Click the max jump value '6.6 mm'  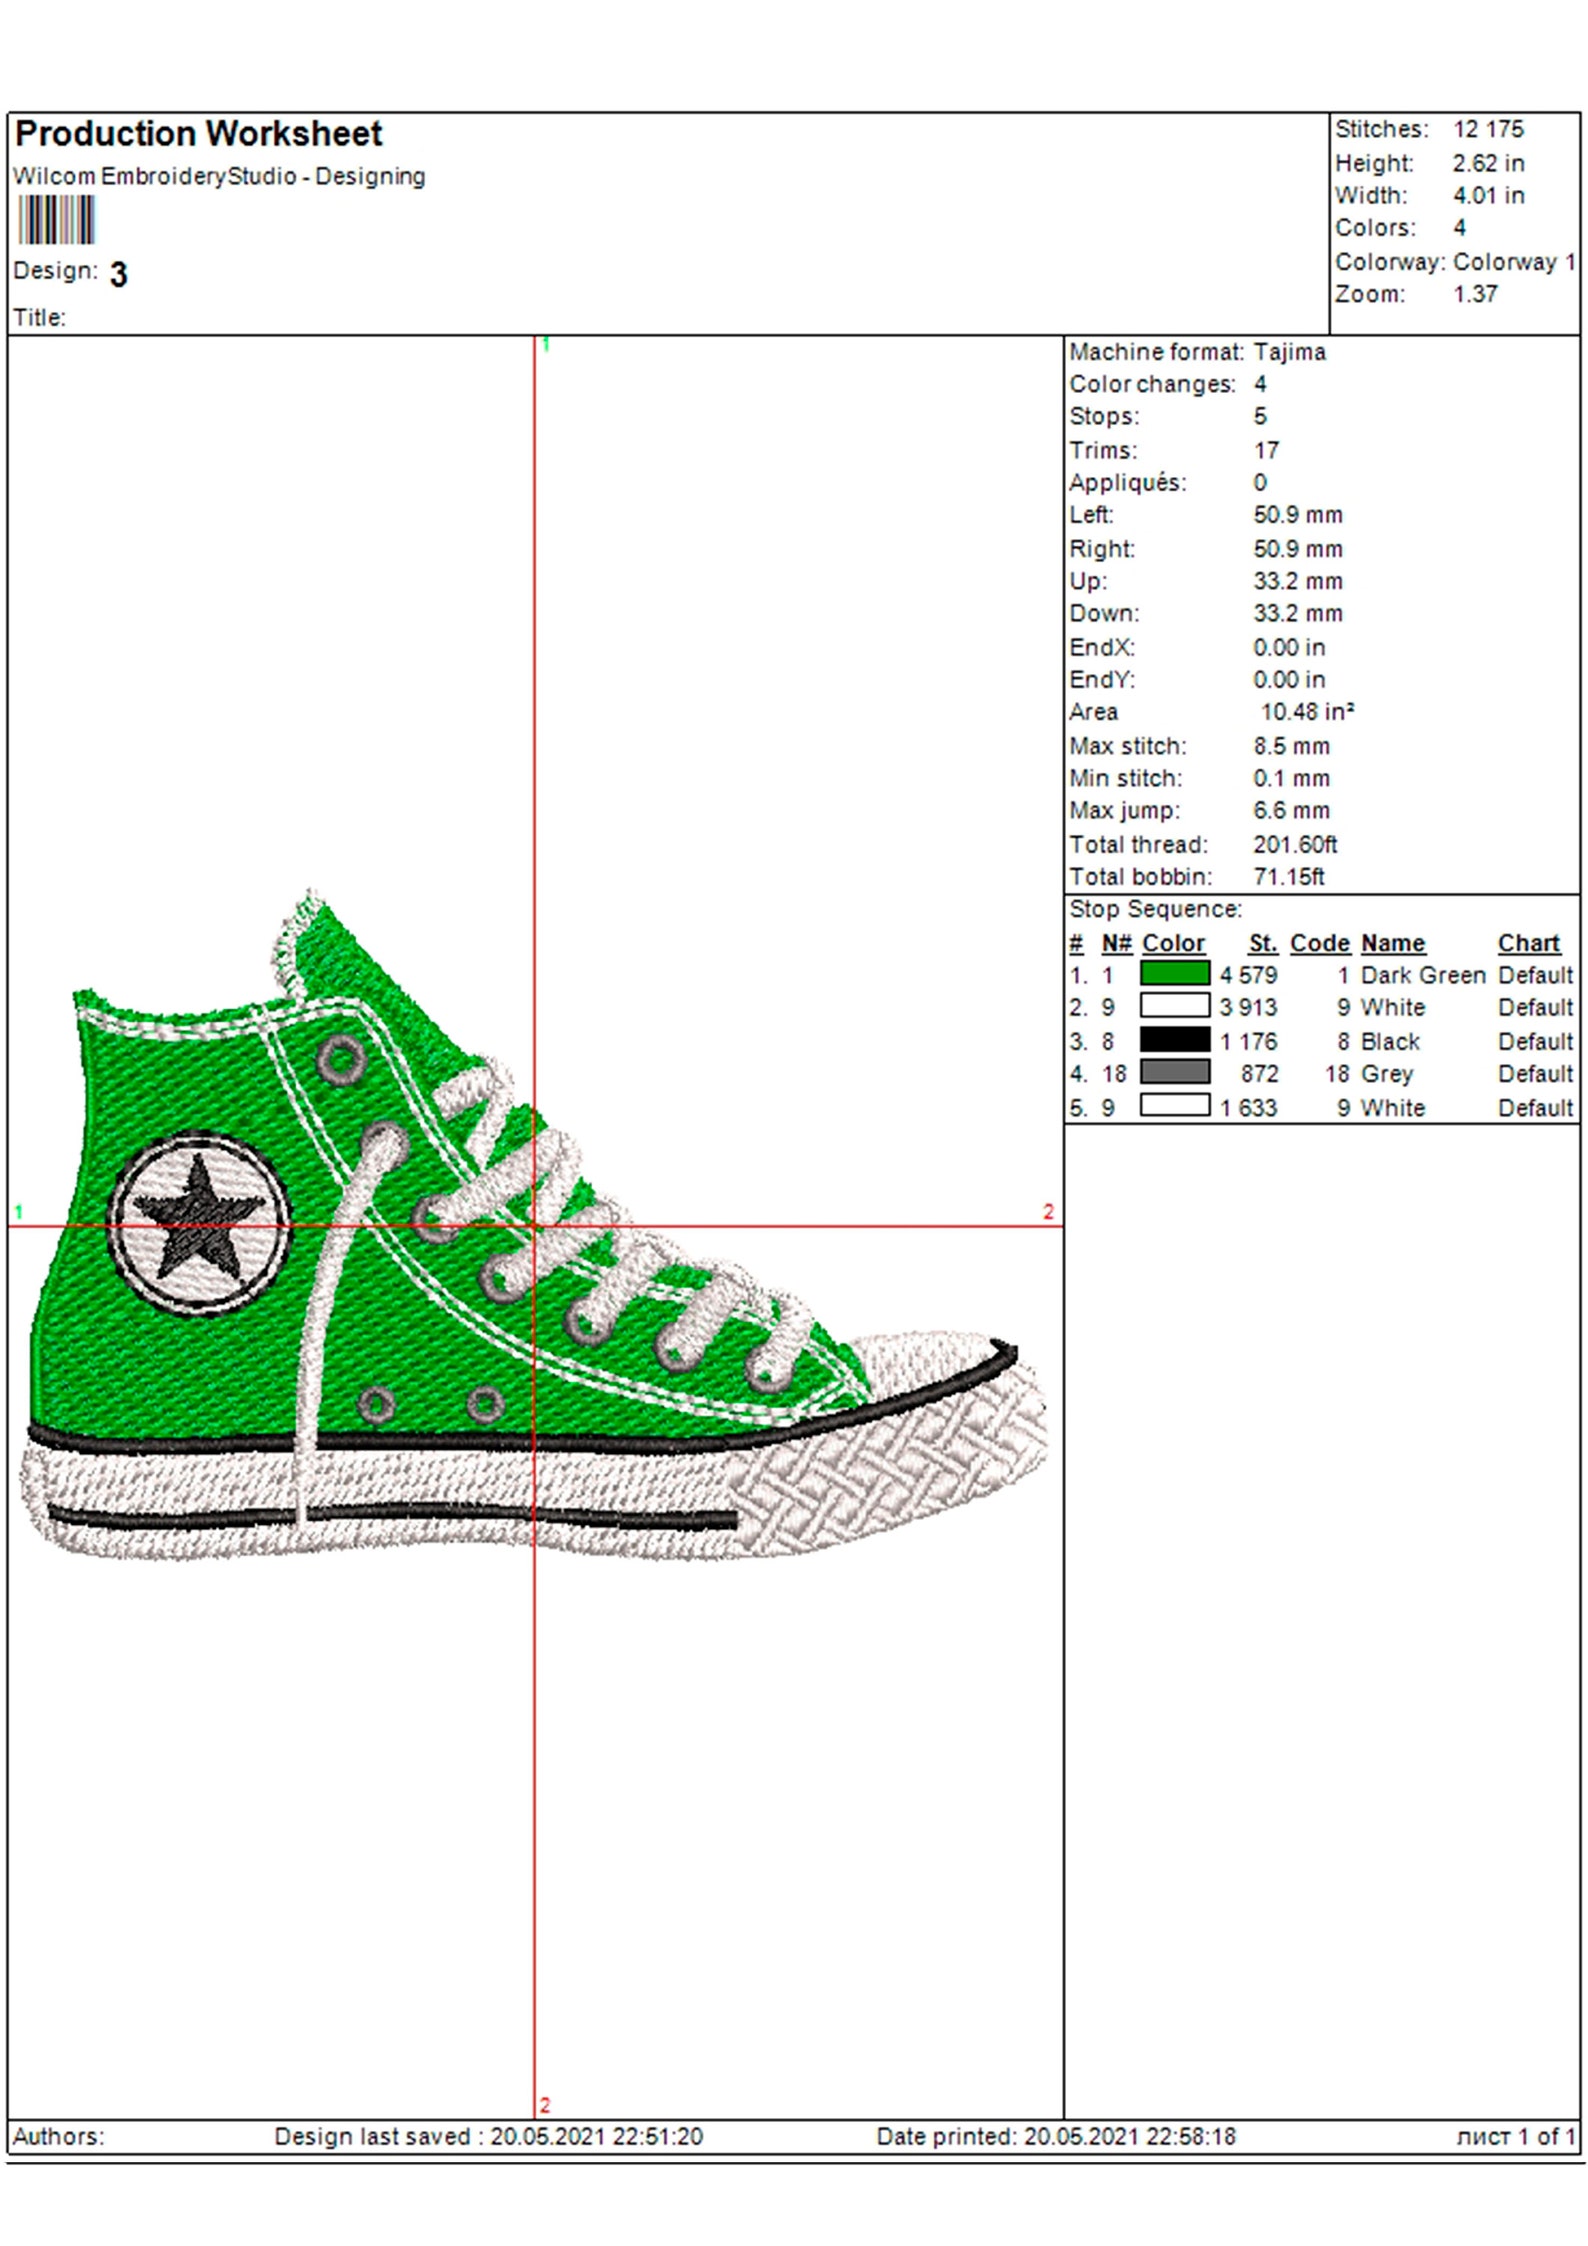[1292, 810]
